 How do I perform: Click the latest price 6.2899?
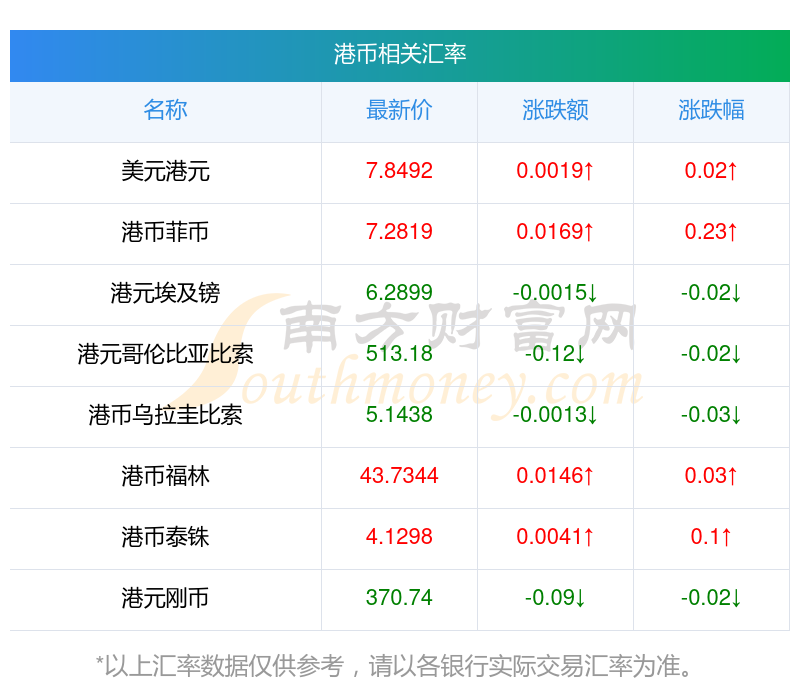pyautogui.click(x=399, y=292)
